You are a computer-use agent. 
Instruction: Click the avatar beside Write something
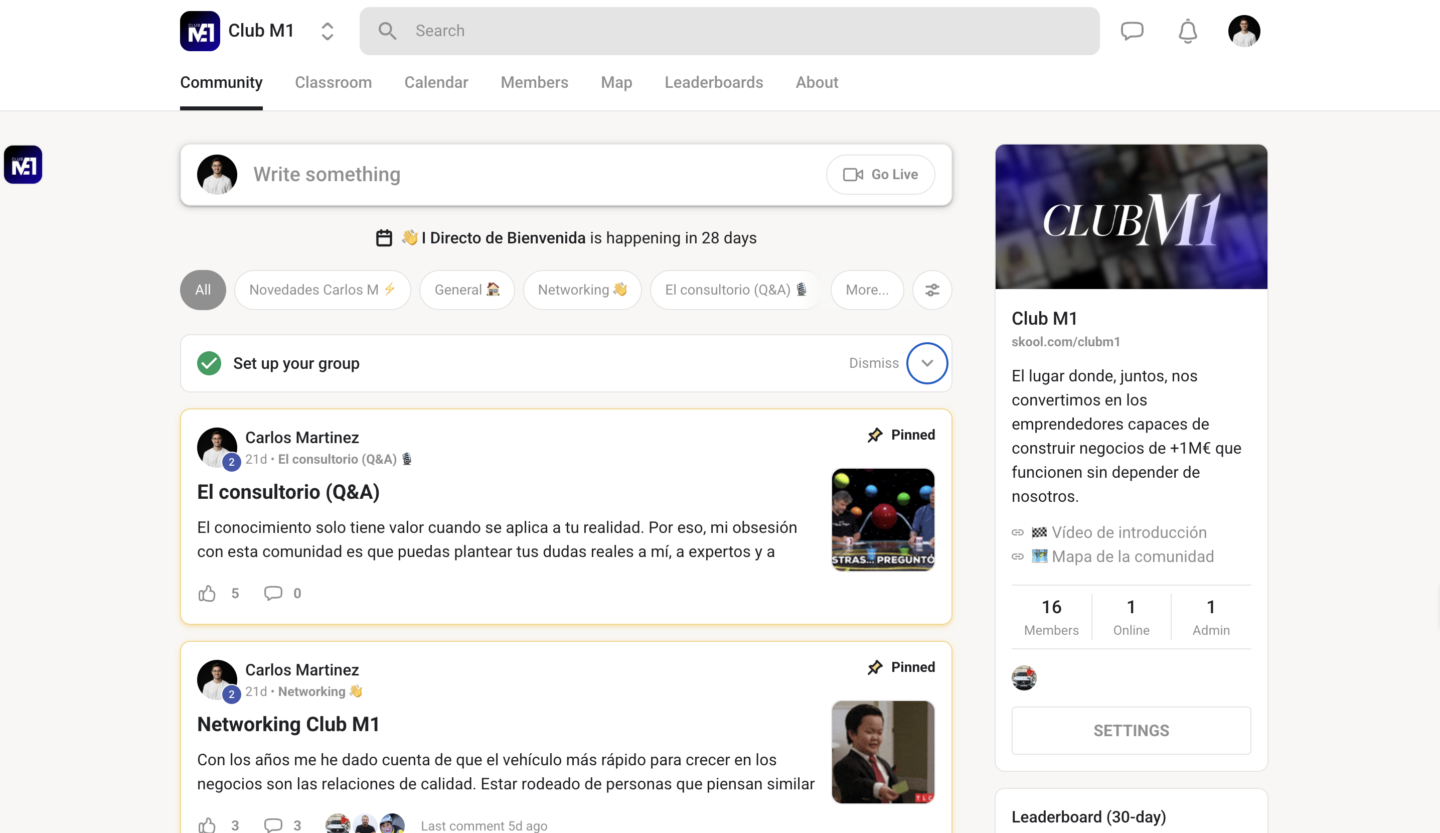tap(217, 175)
